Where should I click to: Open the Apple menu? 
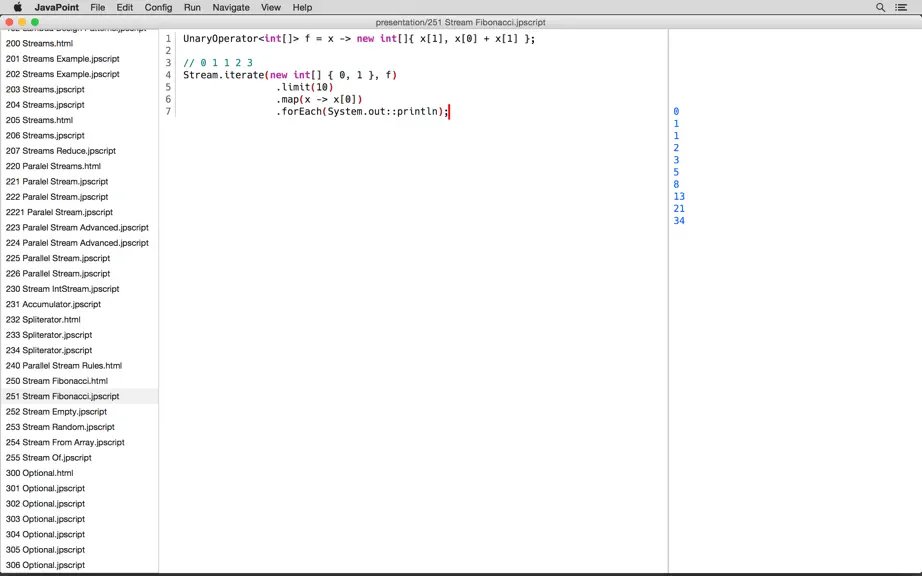click(x=18, y=7)
